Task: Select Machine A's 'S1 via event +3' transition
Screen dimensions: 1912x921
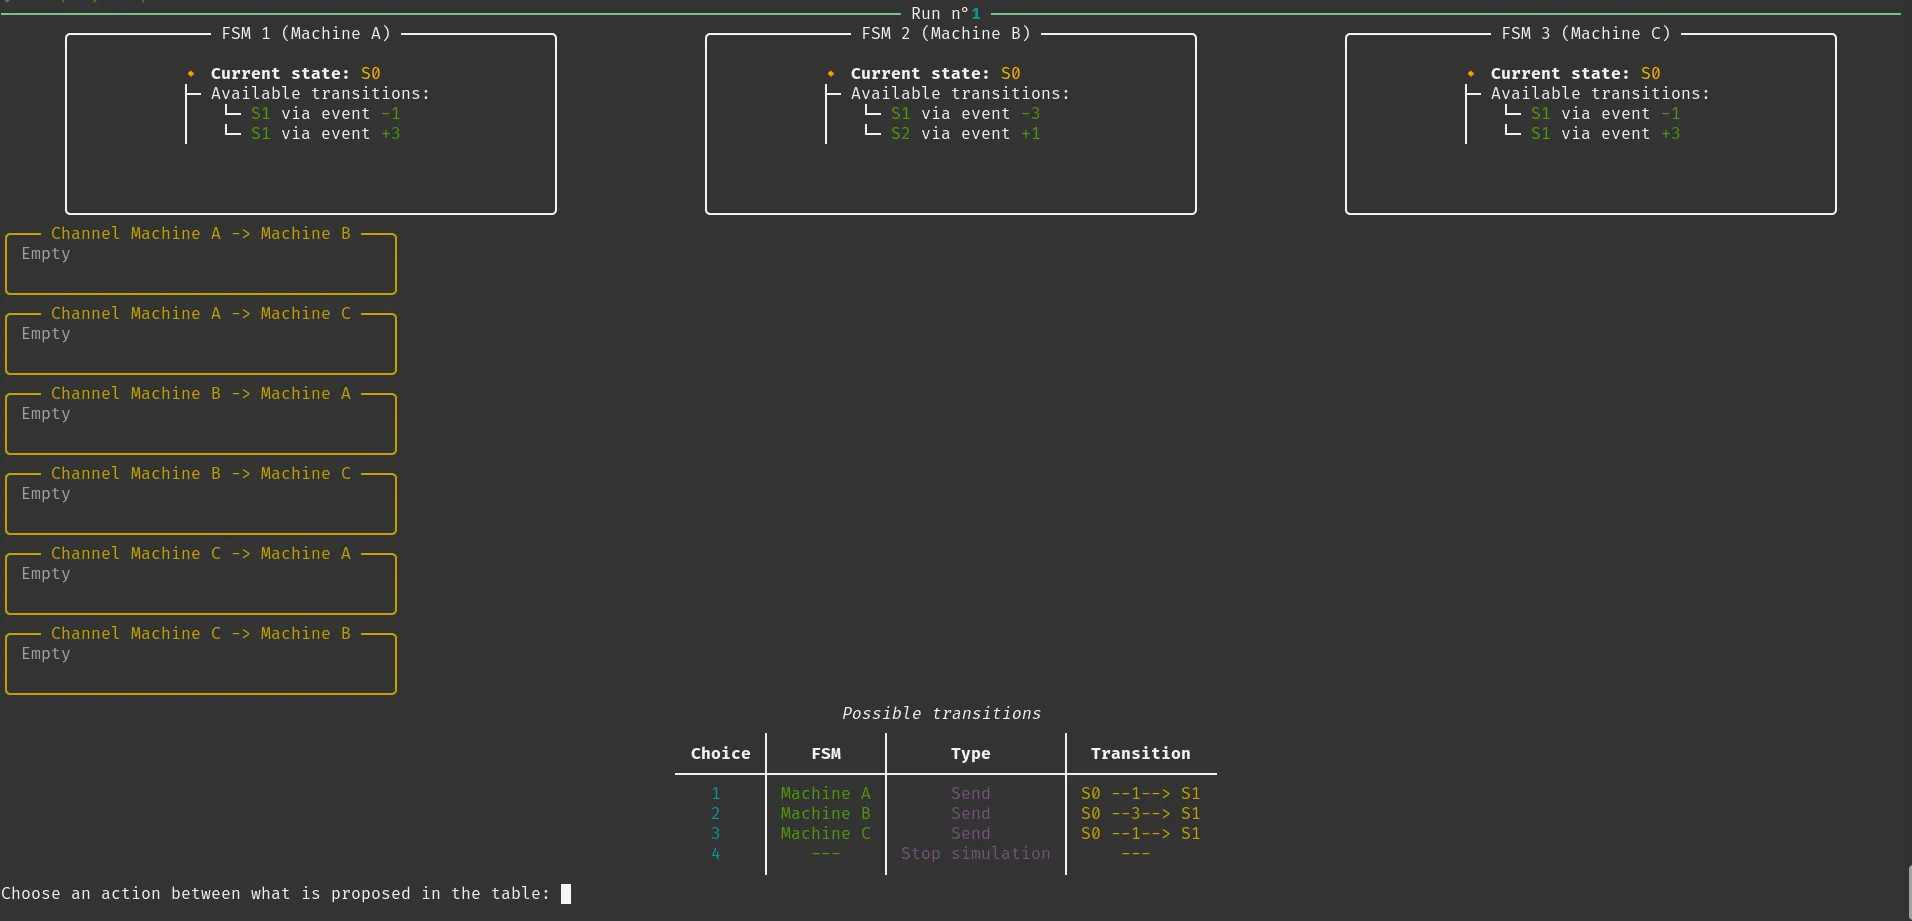Action: pos(325,134)
